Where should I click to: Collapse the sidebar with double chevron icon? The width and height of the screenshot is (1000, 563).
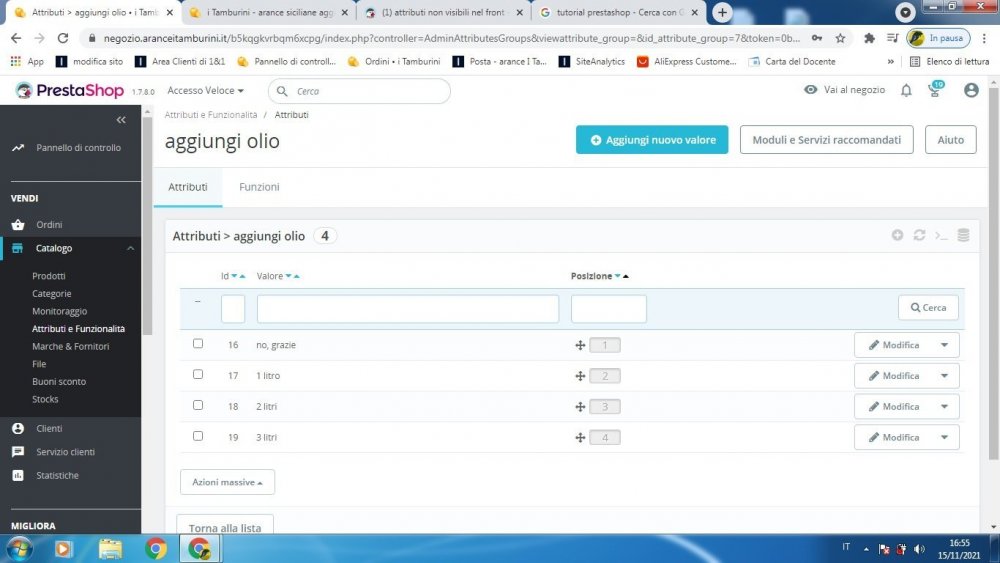(121, 119)
